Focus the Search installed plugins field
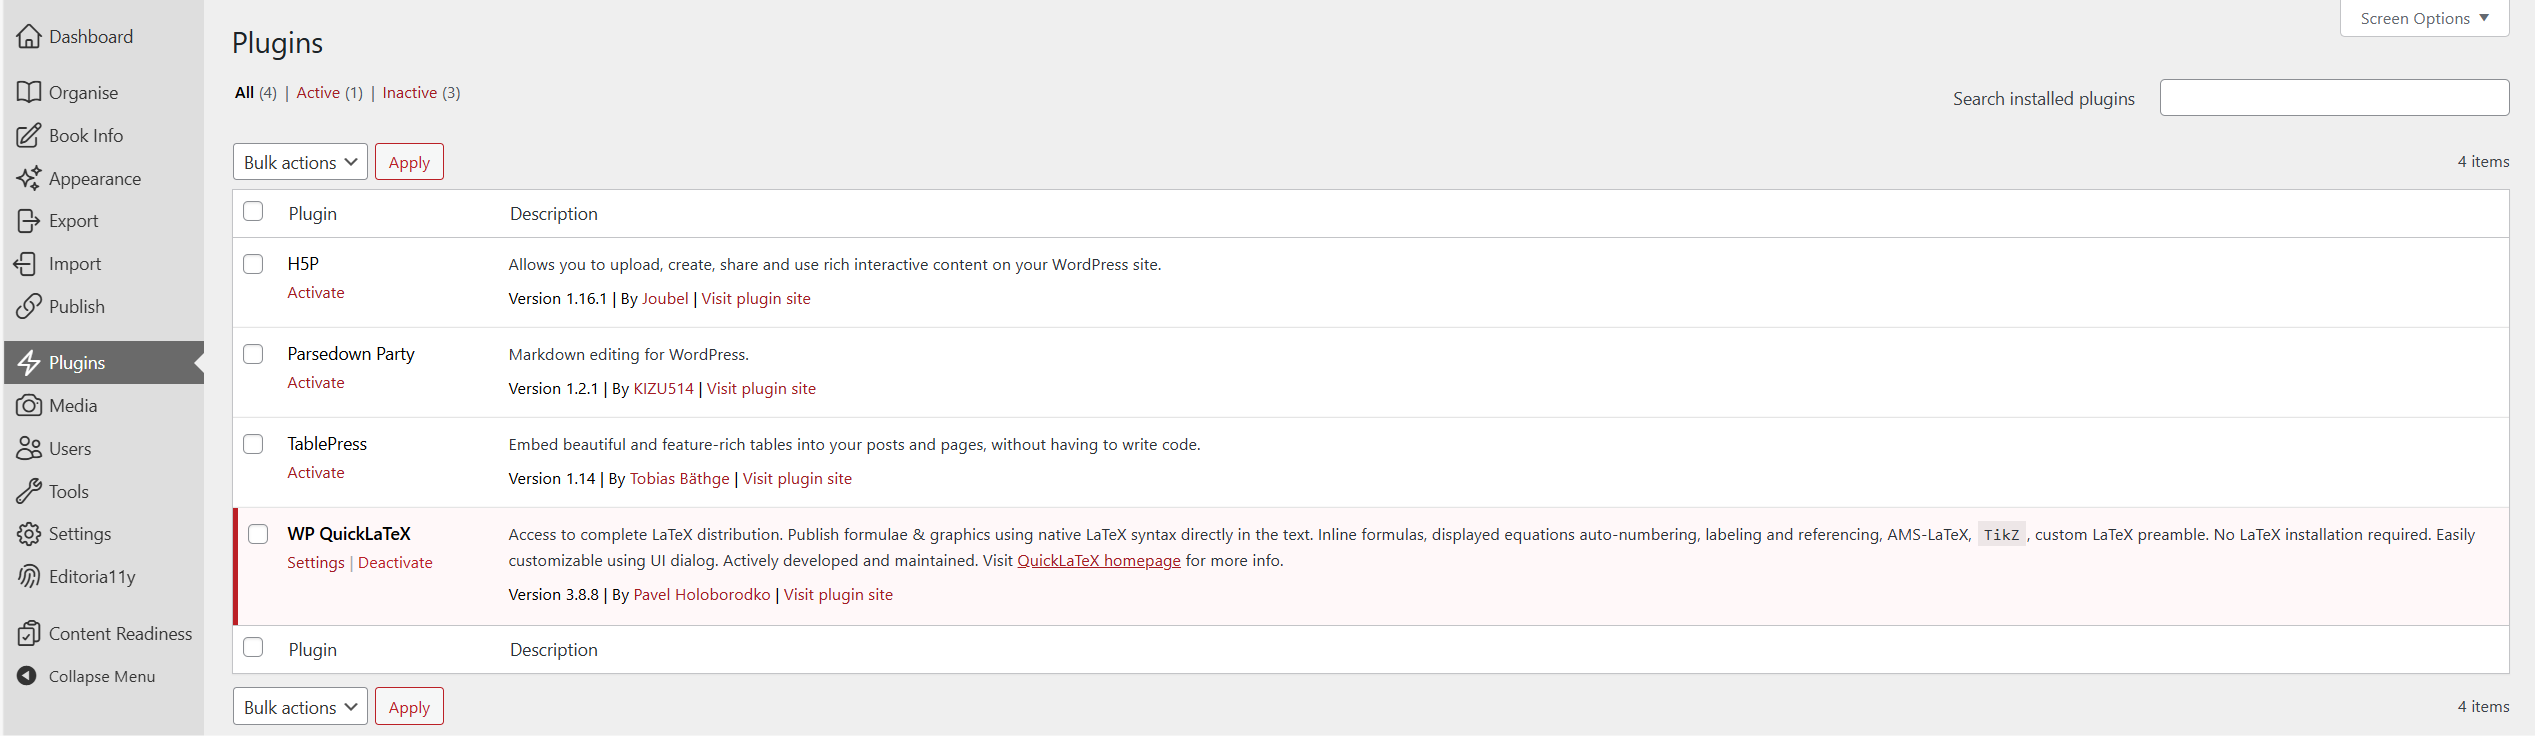The height and width of the screenshot is (736, 2535). pos(2333,98)
